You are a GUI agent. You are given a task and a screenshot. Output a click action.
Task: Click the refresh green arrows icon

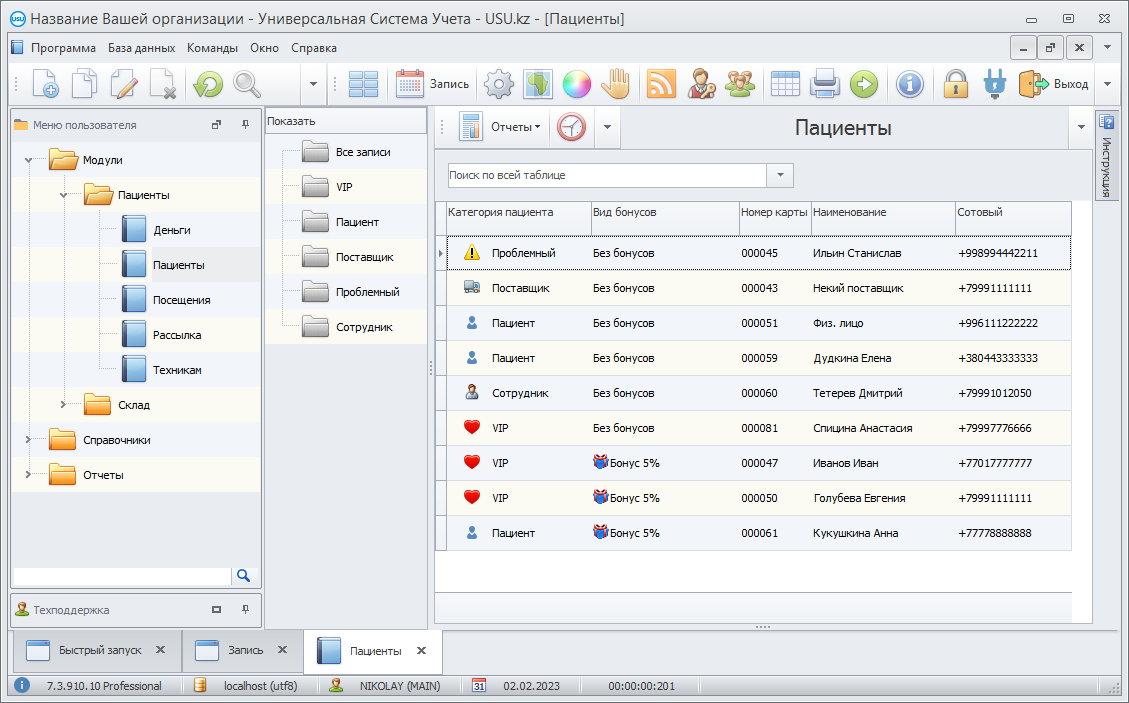(208, 85)
